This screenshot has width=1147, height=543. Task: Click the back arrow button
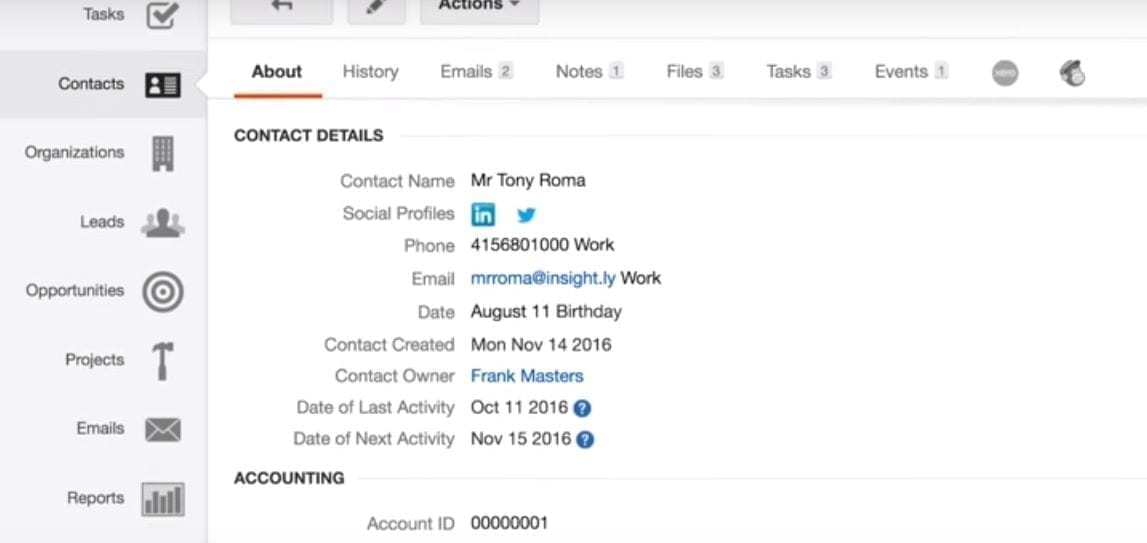click(282, 7)
